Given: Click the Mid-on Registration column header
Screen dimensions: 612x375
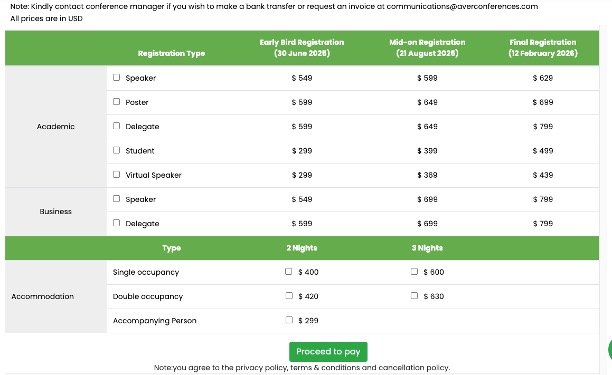Looking at the screenshot, I should pos(427,48).
